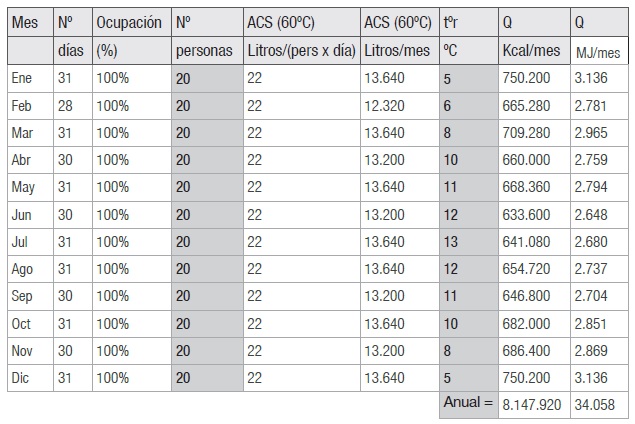This screenshot has height=424, width=635.
Task: Select the Abr row label
Action: 21,160
